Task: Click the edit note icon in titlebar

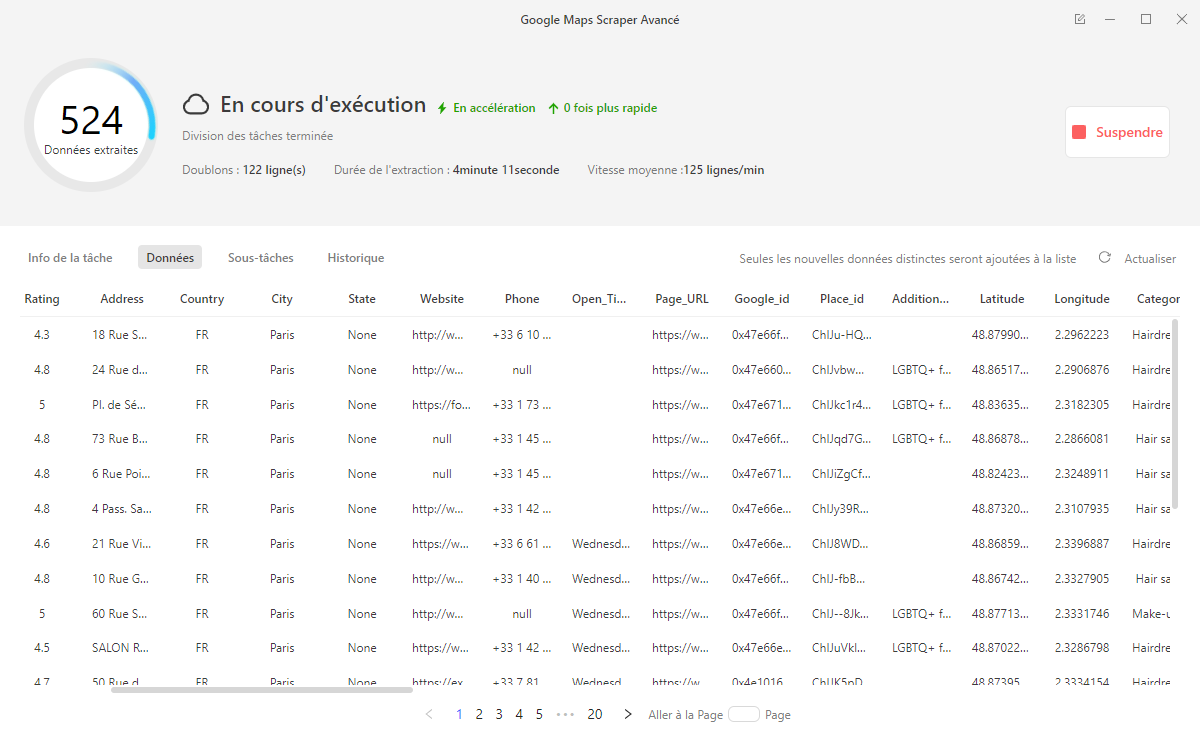Action: 1079,19
